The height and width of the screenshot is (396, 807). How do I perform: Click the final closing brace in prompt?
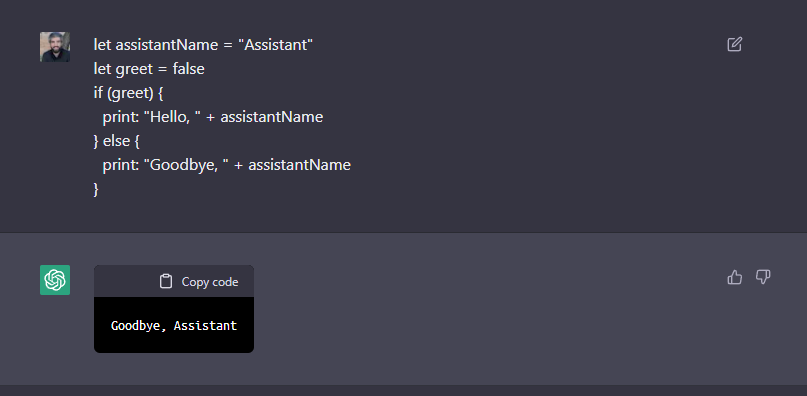(x=96, y=189)
